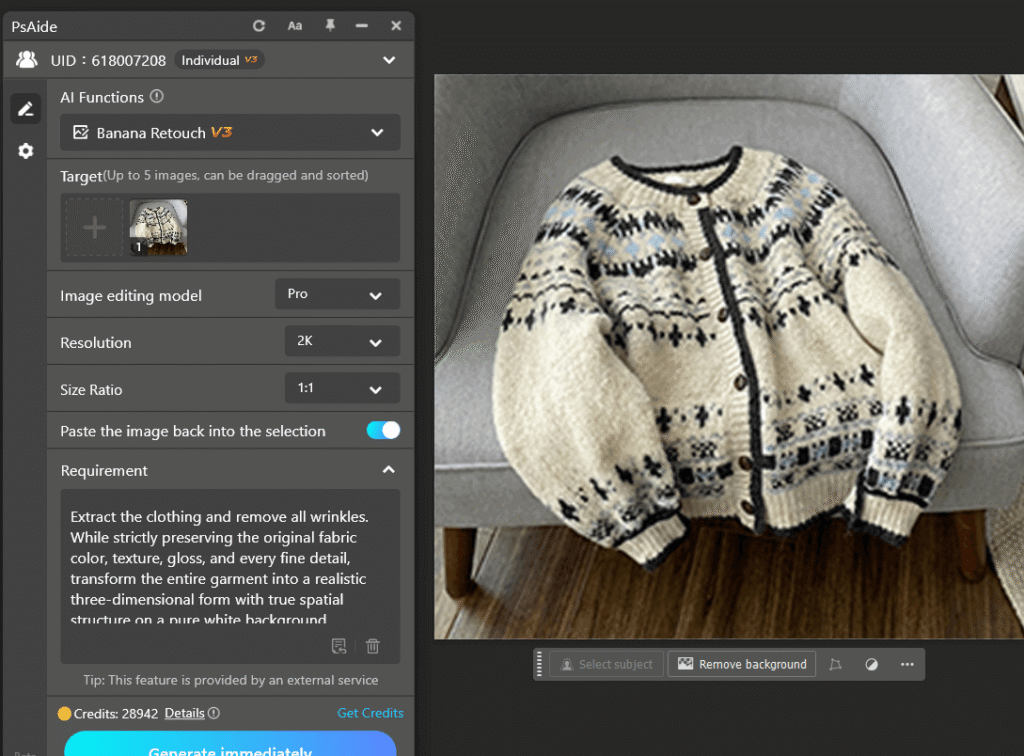Open the prompt template icon beside the trash
1024x756 pixels.
coord(339,646)
